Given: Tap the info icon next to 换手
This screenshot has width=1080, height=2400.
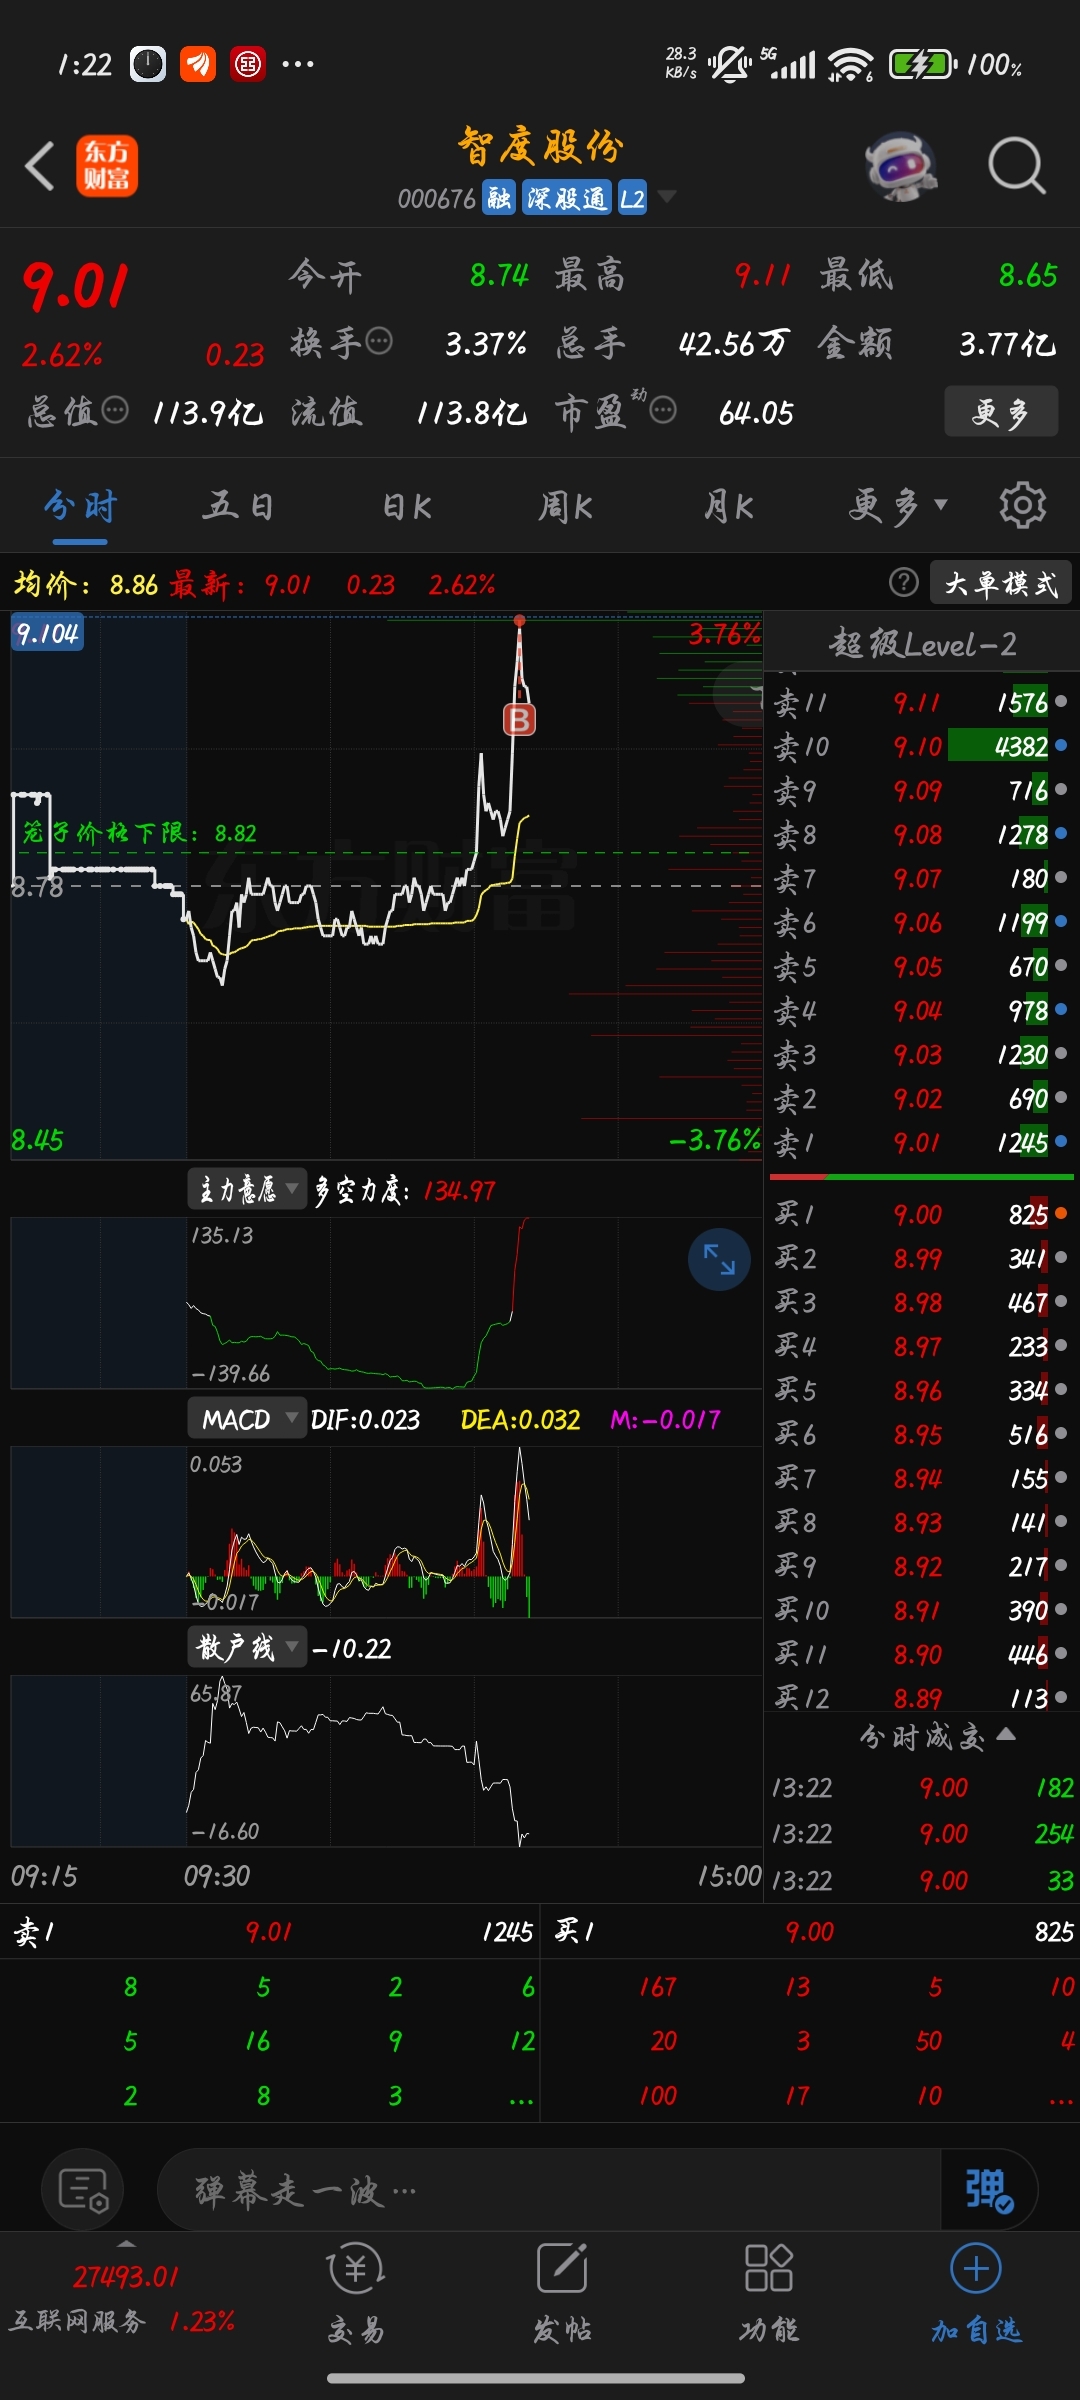Looking at the screenshot, I should coord(379,342).
